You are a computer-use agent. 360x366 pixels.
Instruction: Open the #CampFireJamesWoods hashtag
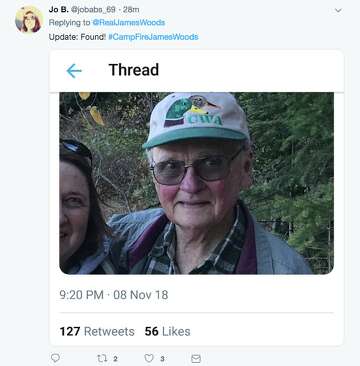(x=153, y=37)
